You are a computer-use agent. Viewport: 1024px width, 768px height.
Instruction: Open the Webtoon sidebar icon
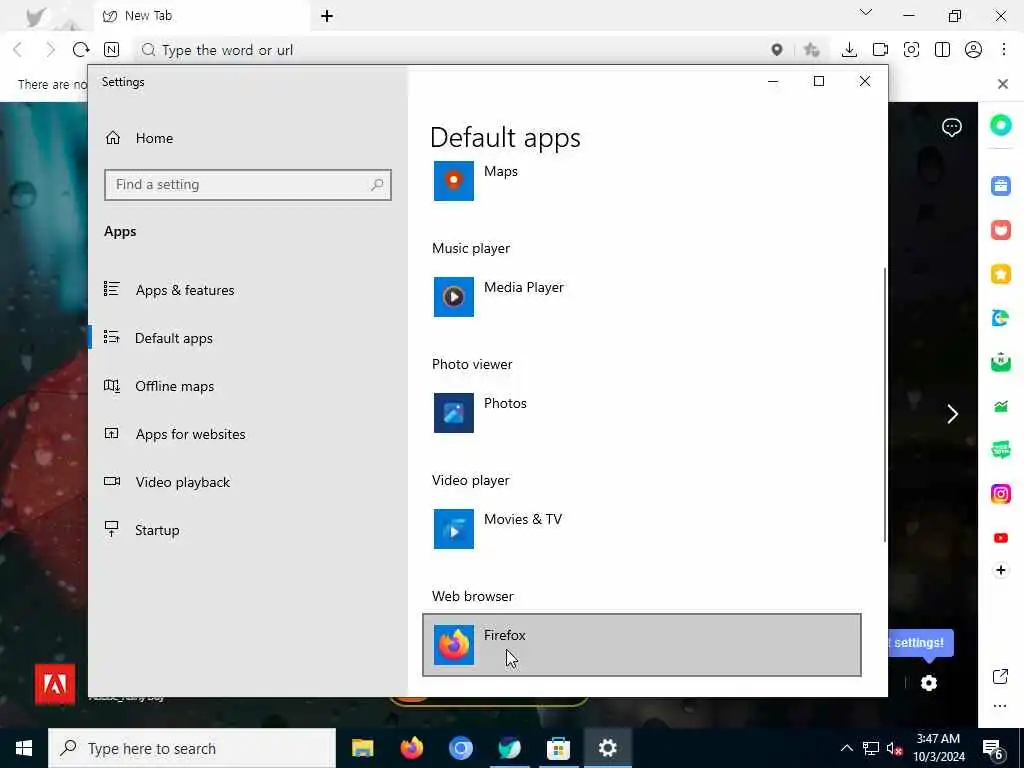click(x=1000, y=449)
